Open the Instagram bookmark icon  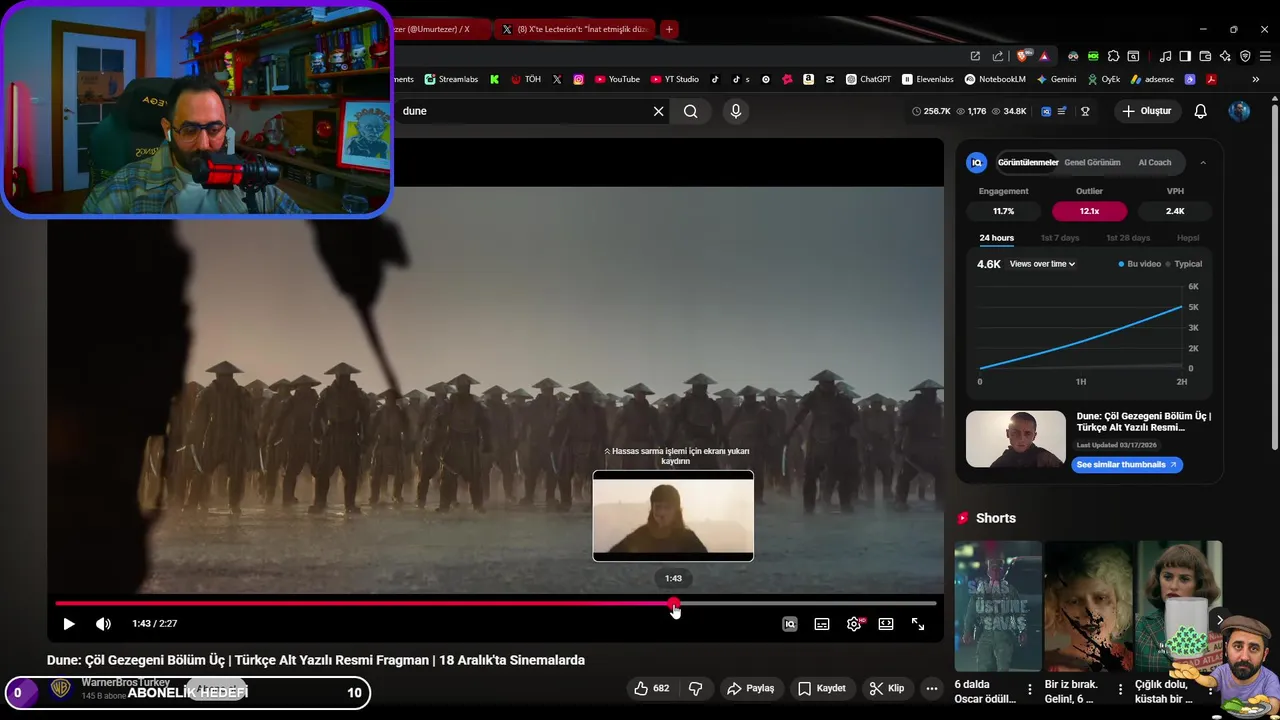tap(578, 79)
